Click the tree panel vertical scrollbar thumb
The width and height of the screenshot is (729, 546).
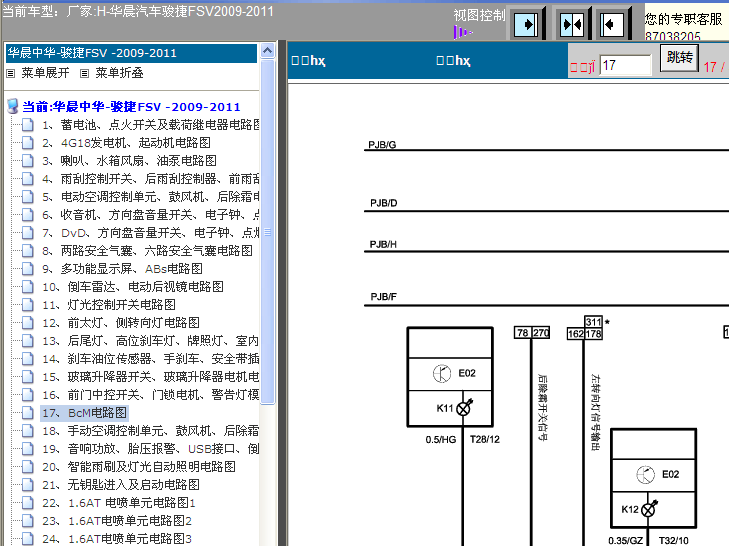click(267, 232)
